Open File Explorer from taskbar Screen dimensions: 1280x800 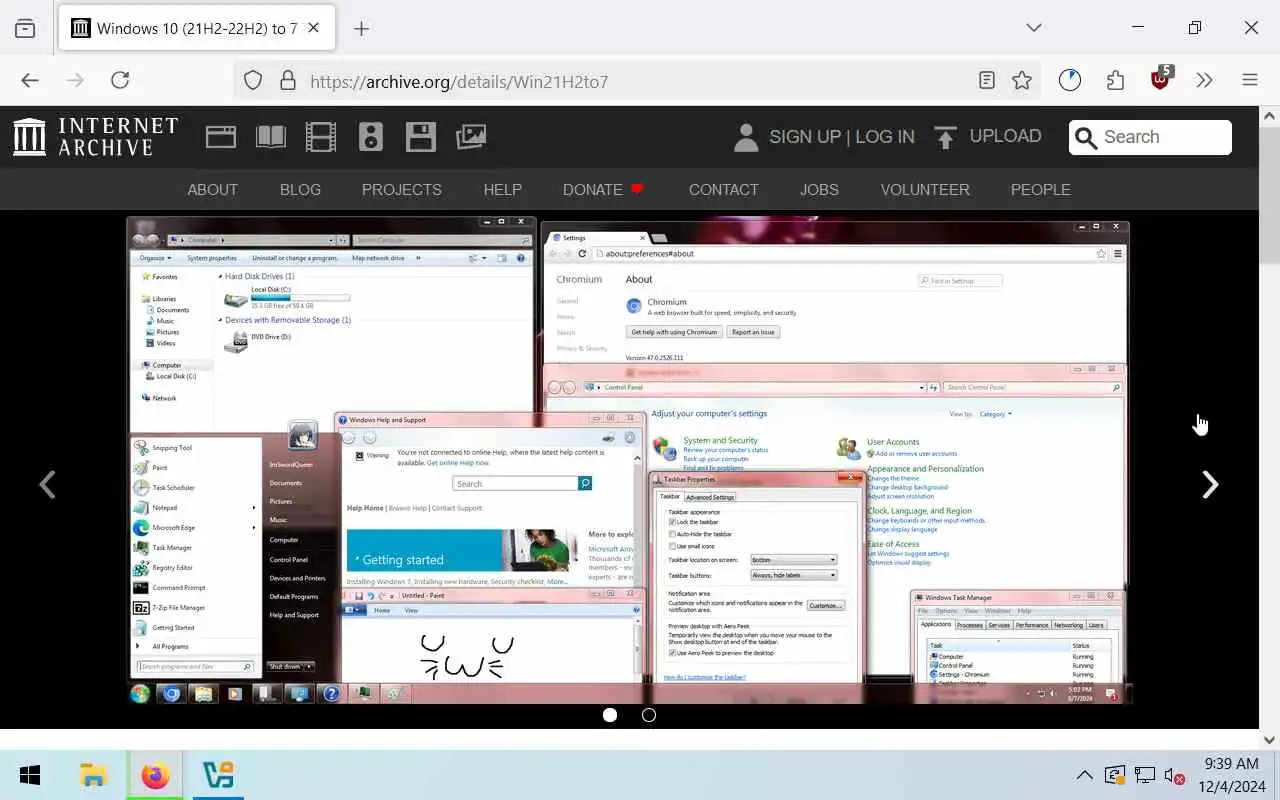coord(93,775)
